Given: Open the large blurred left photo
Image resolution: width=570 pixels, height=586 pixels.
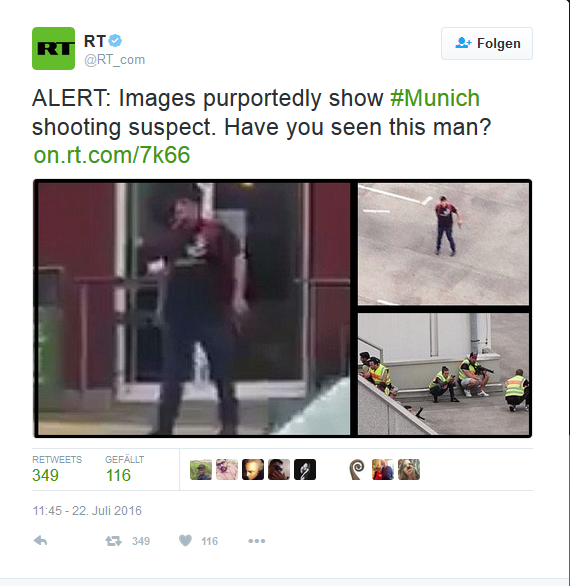Looking at the screenshot, I should [194, 309].
